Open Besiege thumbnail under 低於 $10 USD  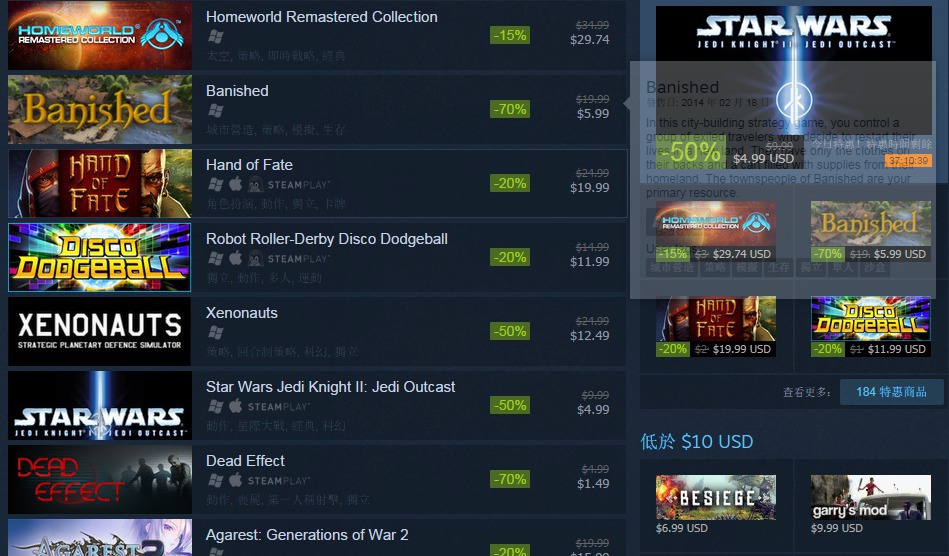click(x=715, y=497)
